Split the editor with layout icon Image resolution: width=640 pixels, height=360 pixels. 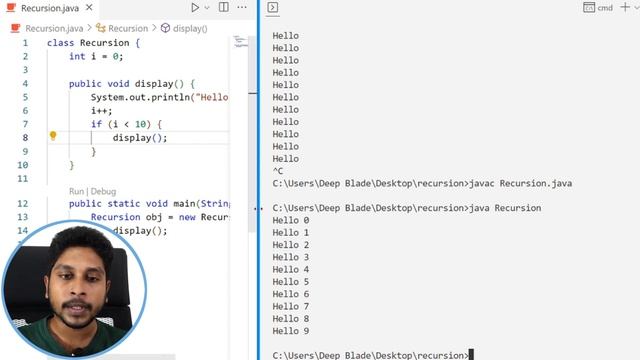pyautogui.click(x=224, y=7)
